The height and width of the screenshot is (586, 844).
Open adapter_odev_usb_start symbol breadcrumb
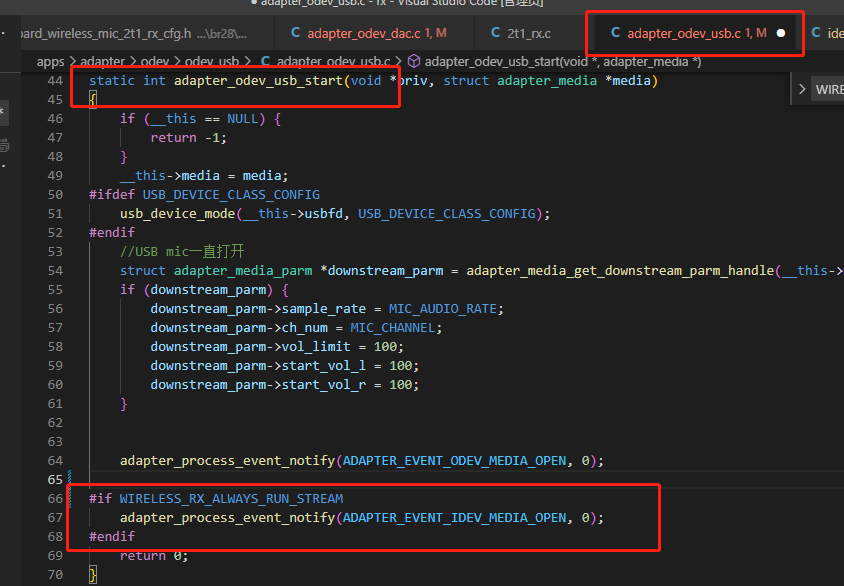[562, 62]
